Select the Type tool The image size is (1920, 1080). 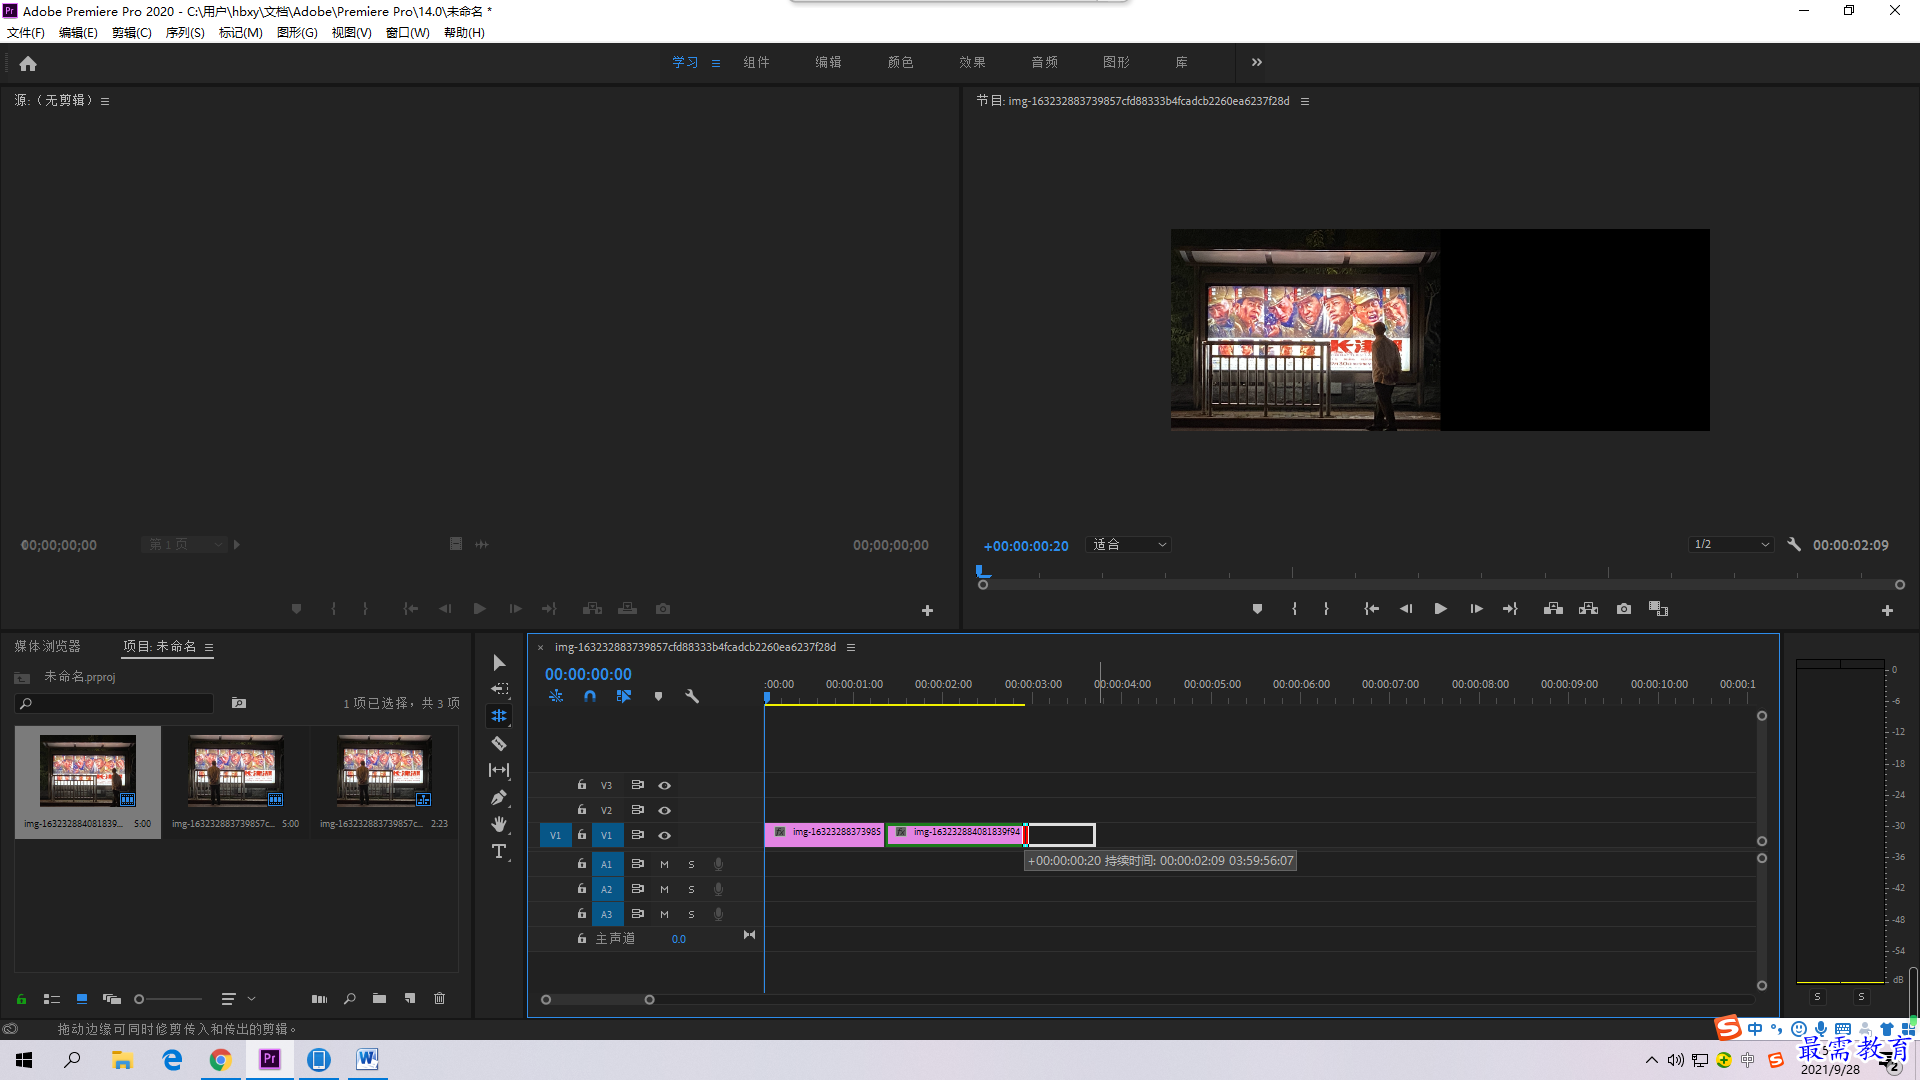(499, 851)
